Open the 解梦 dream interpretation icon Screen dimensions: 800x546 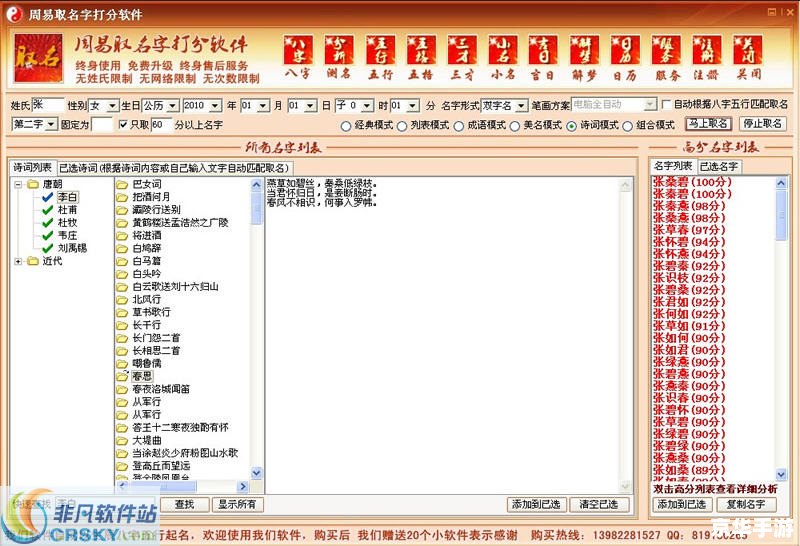pos(584,57)
